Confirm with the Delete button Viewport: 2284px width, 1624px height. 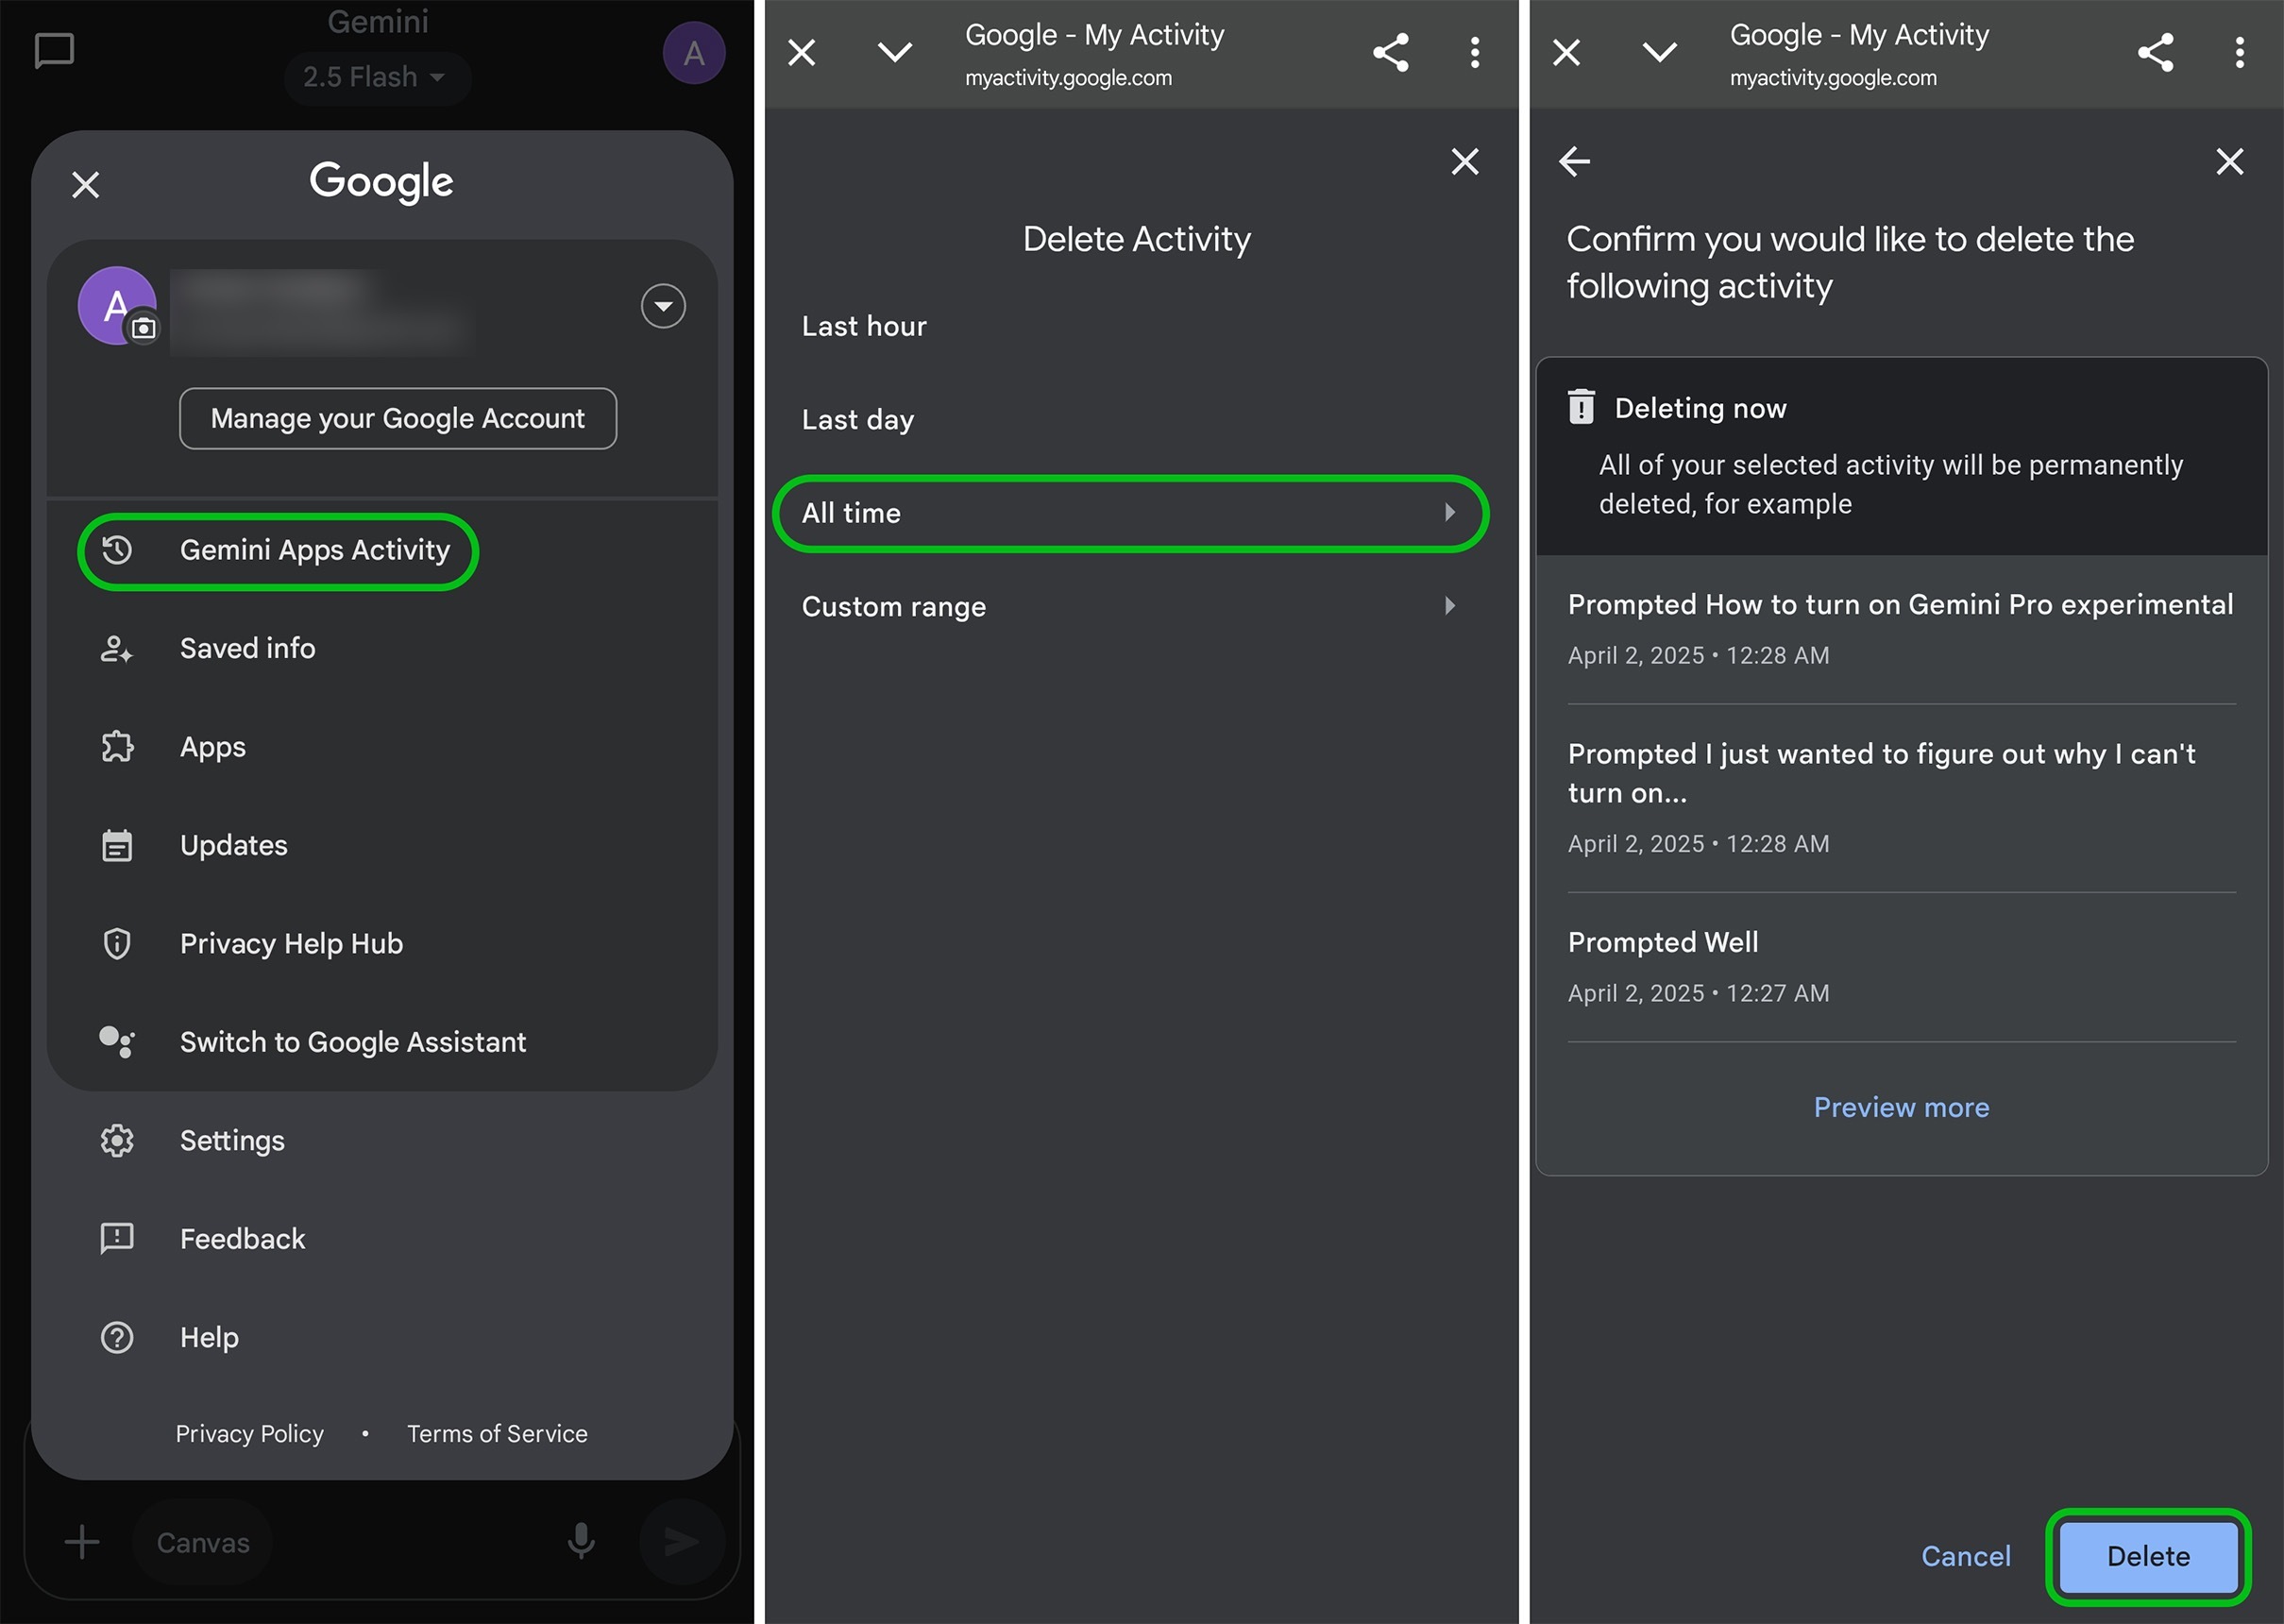coord(2148,1556)
